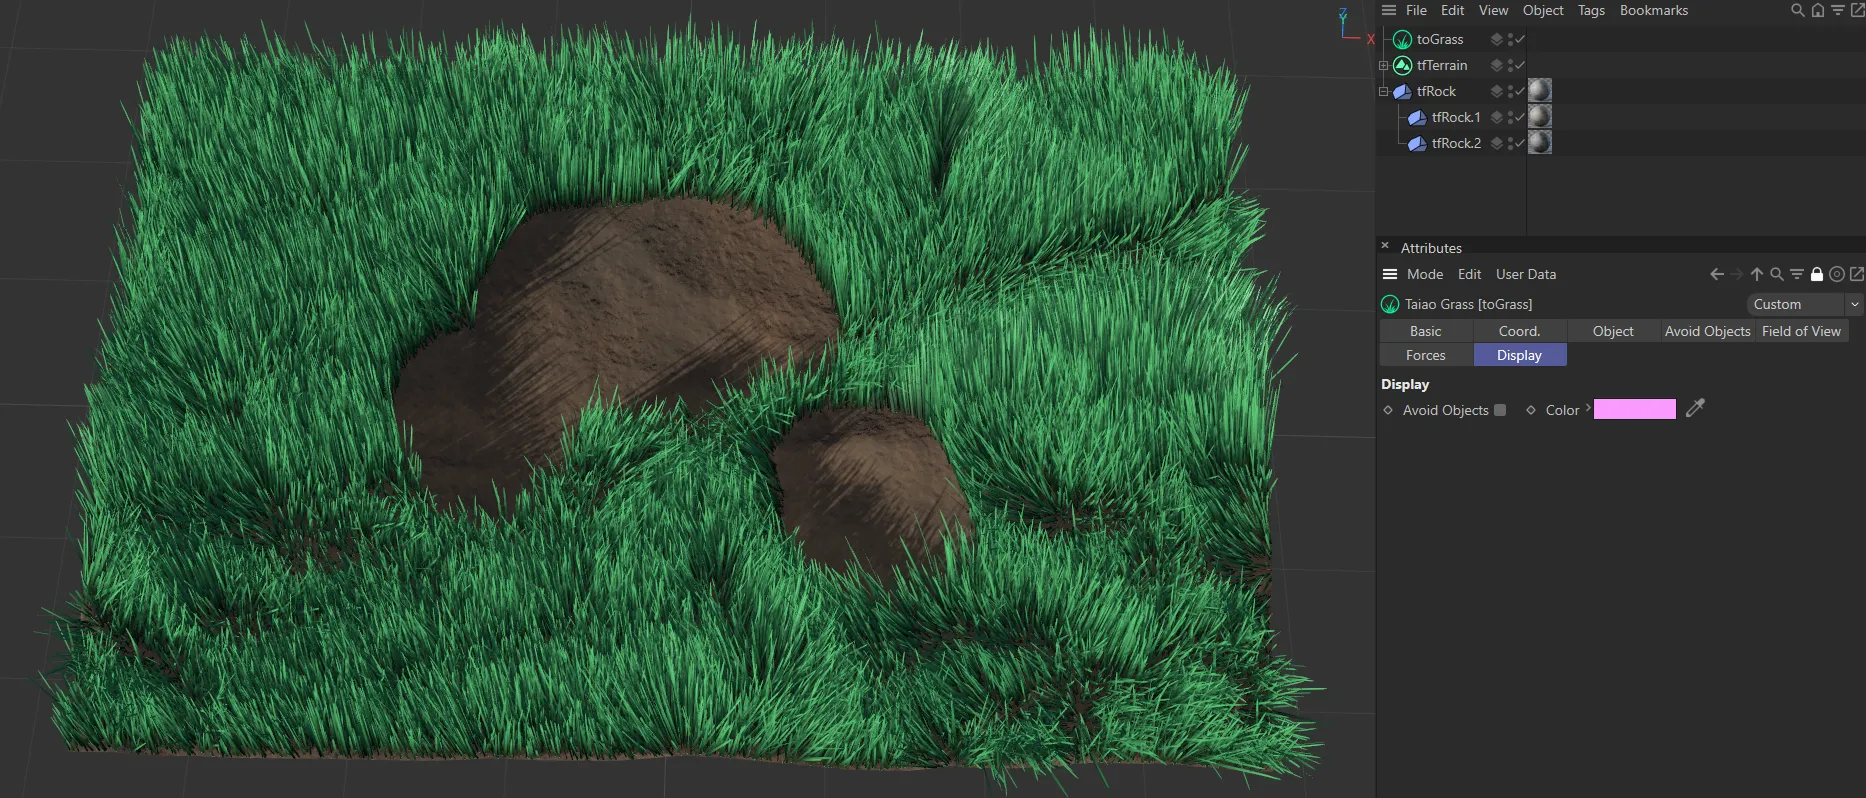Click the tfTerrain terrain object icon
1866x798 pixels.
[x=1402, y=66]
